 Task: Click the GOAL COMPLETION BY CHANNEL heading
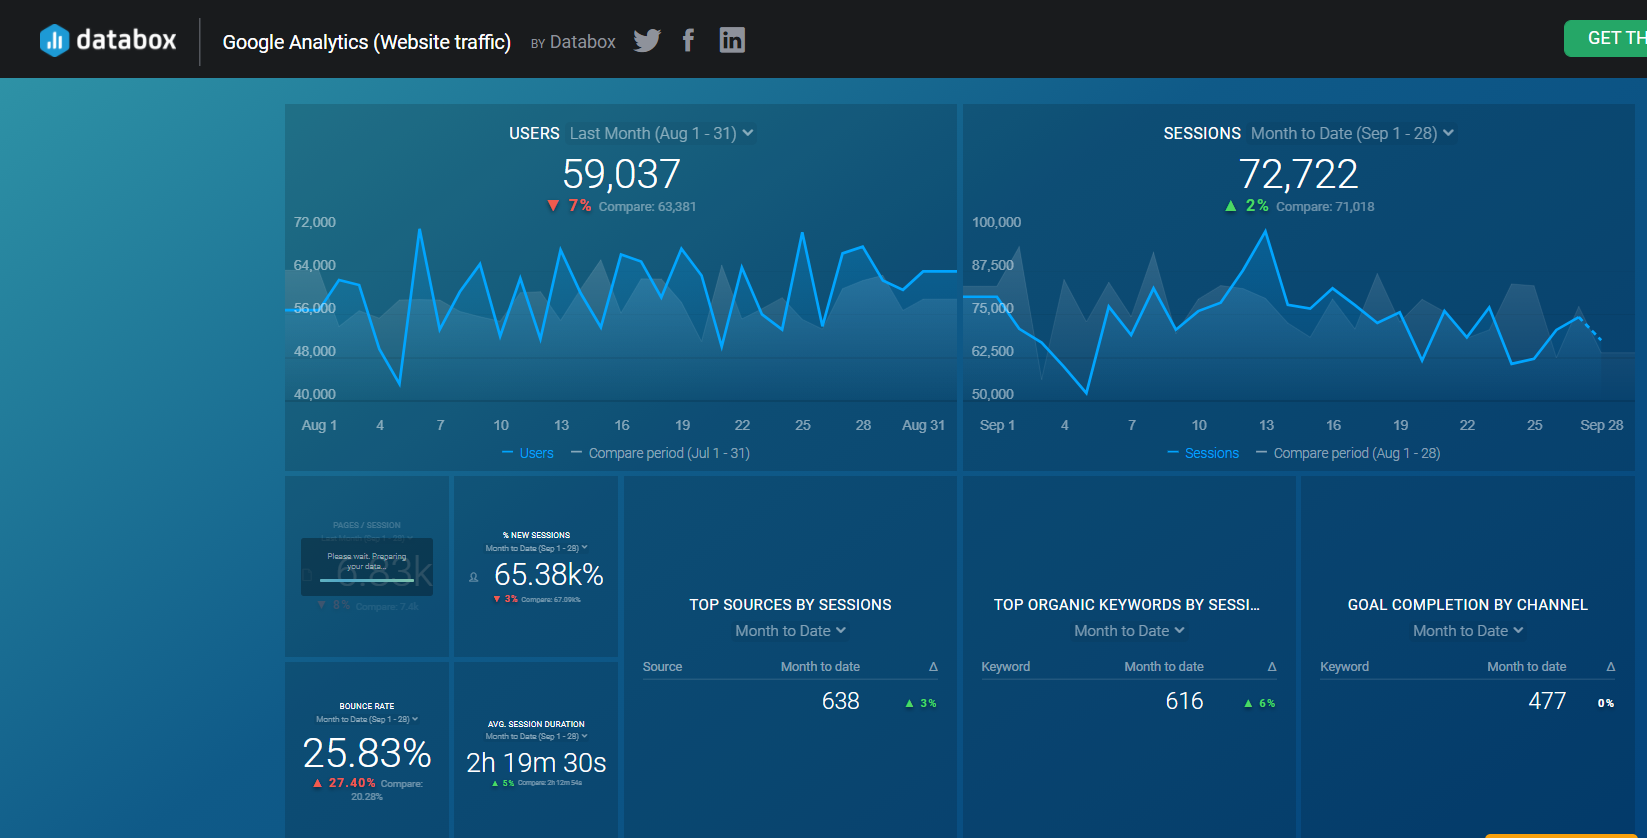(1468, 605)
